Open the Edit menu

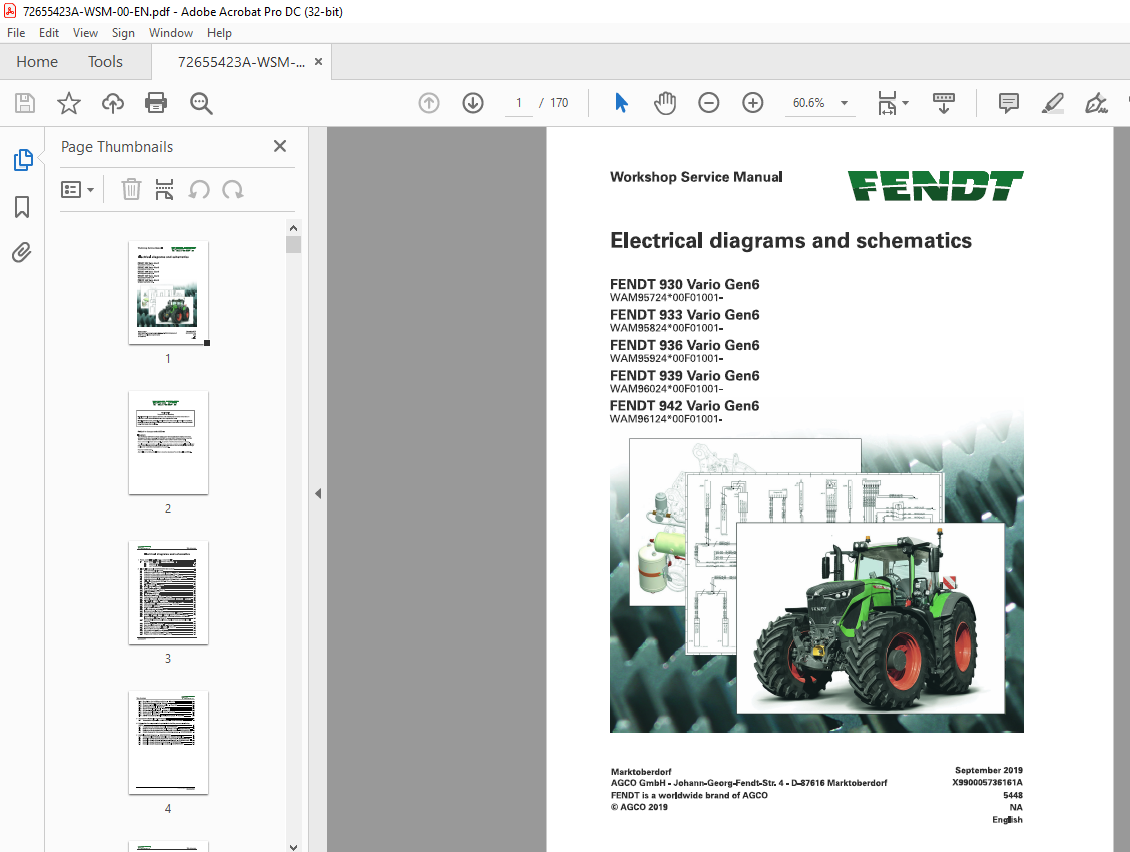(49, 33)
